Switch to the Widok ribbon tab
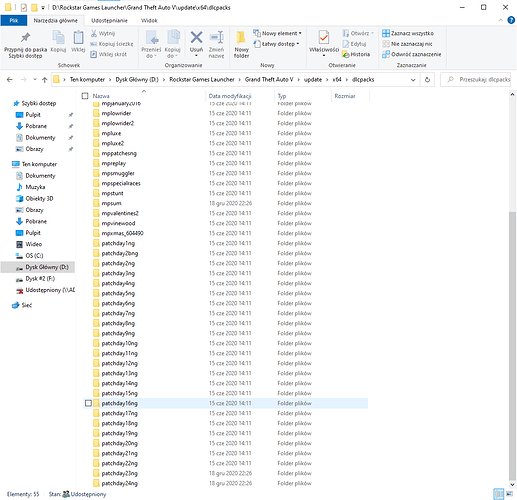This screenshot has height=500, width=517. point(149,21)
